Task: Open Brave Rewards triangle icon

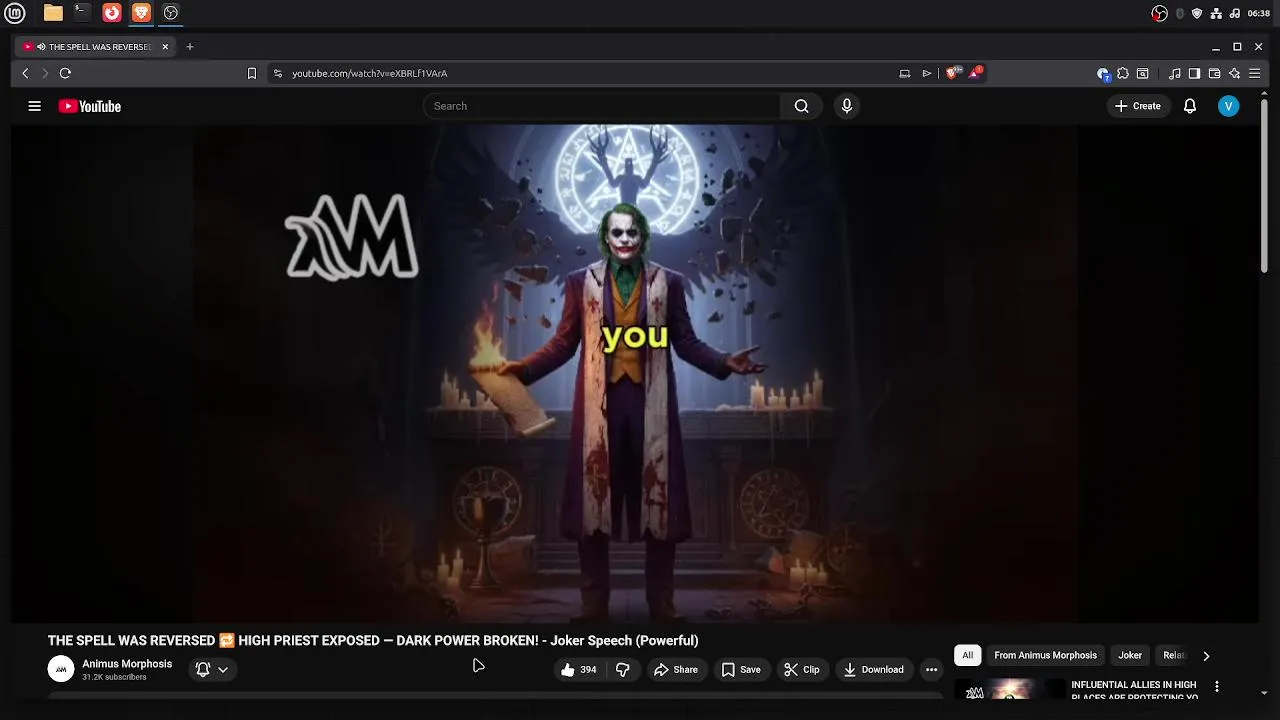Action: point(974,73)
